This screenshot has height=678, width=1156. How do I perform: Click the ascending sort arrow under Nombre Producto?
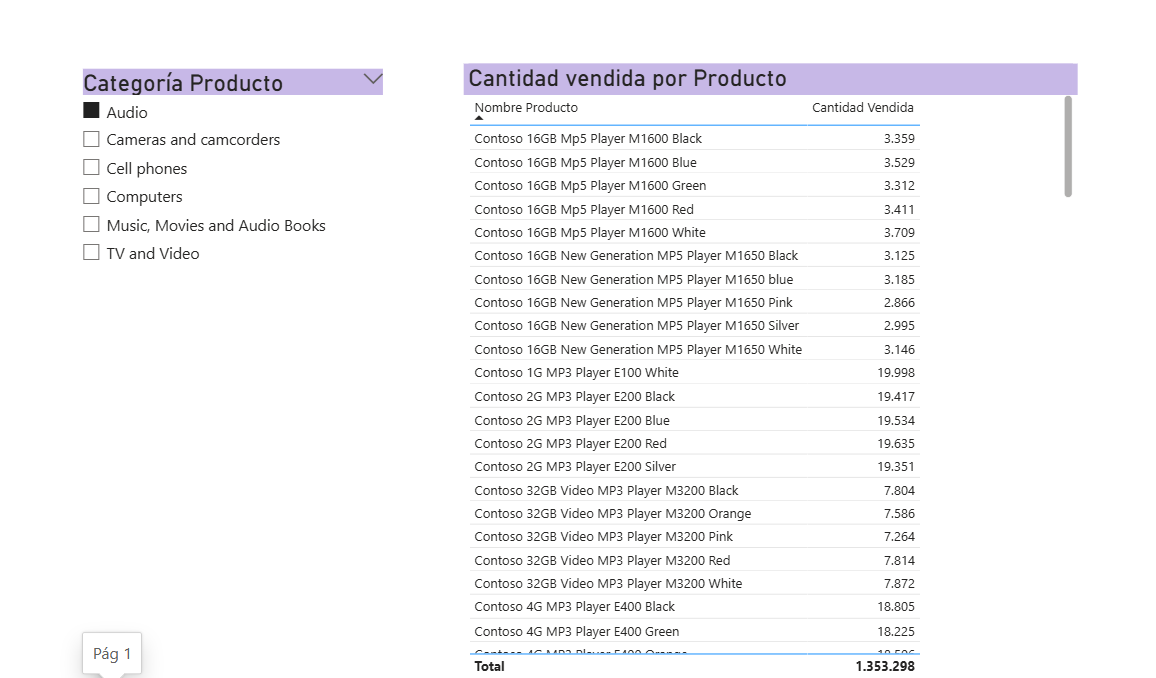[478, 118]
